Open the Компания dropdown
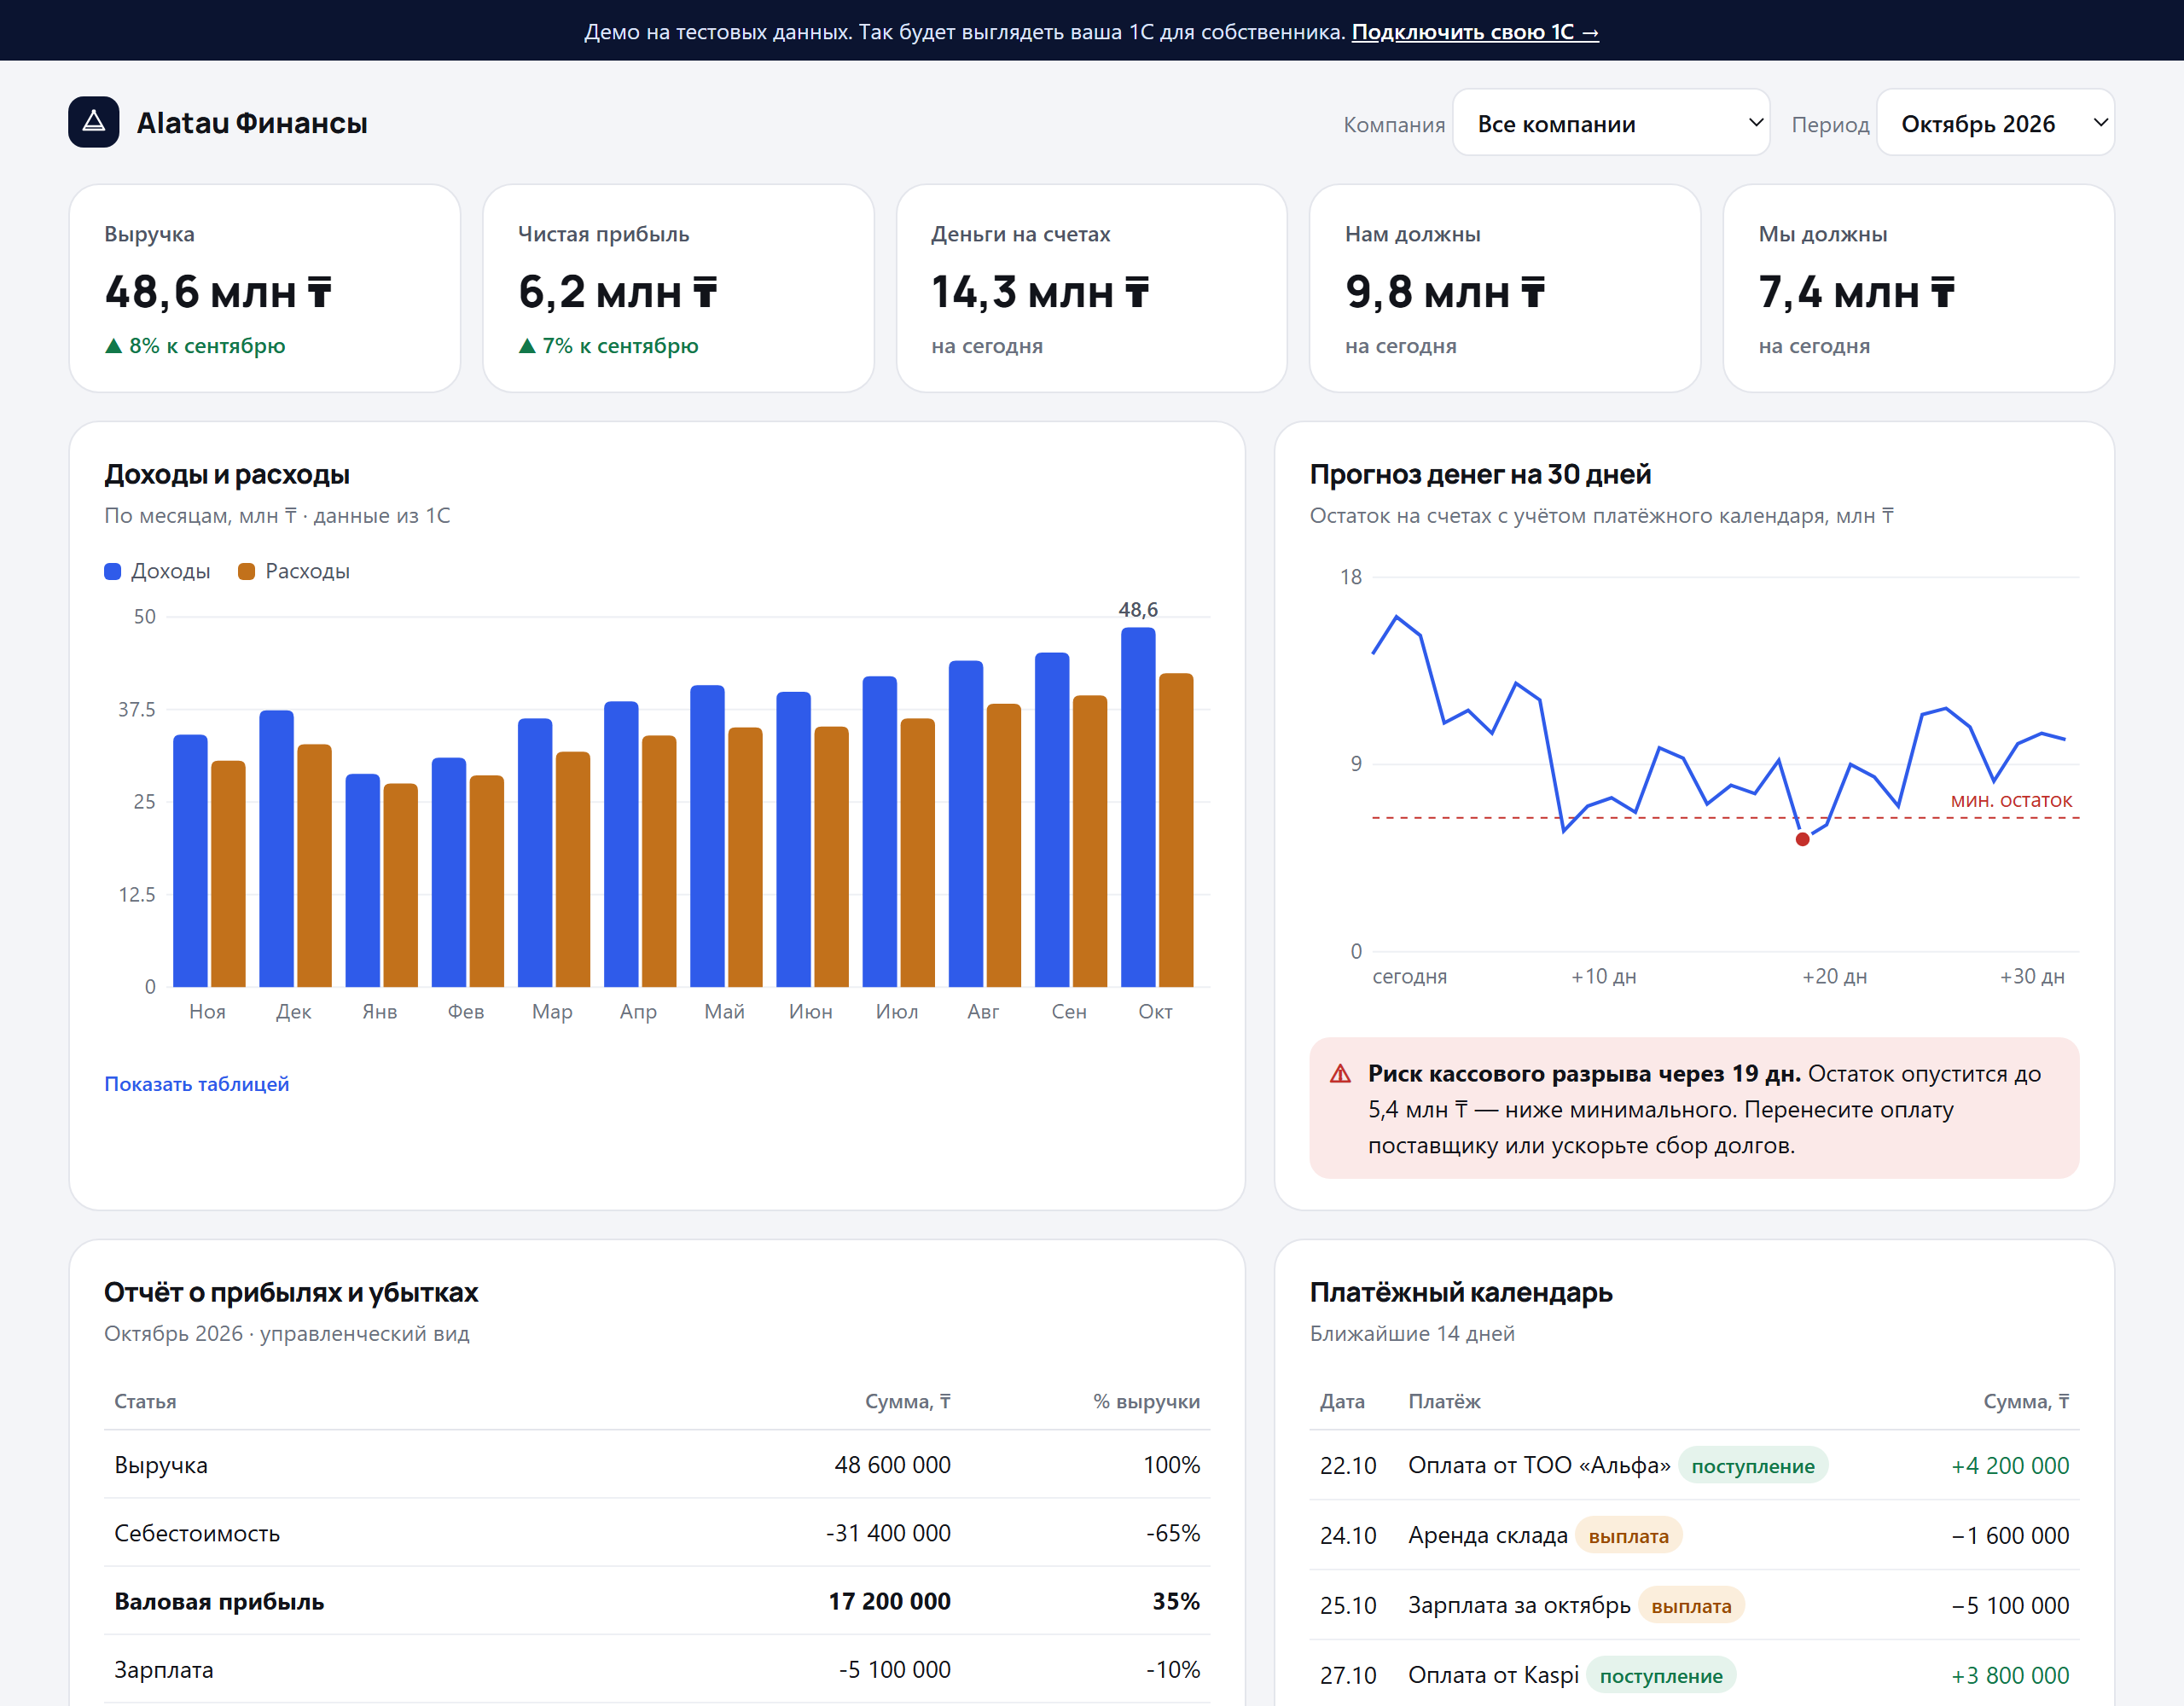The image size is (2184, 1706). point(1611,123)
